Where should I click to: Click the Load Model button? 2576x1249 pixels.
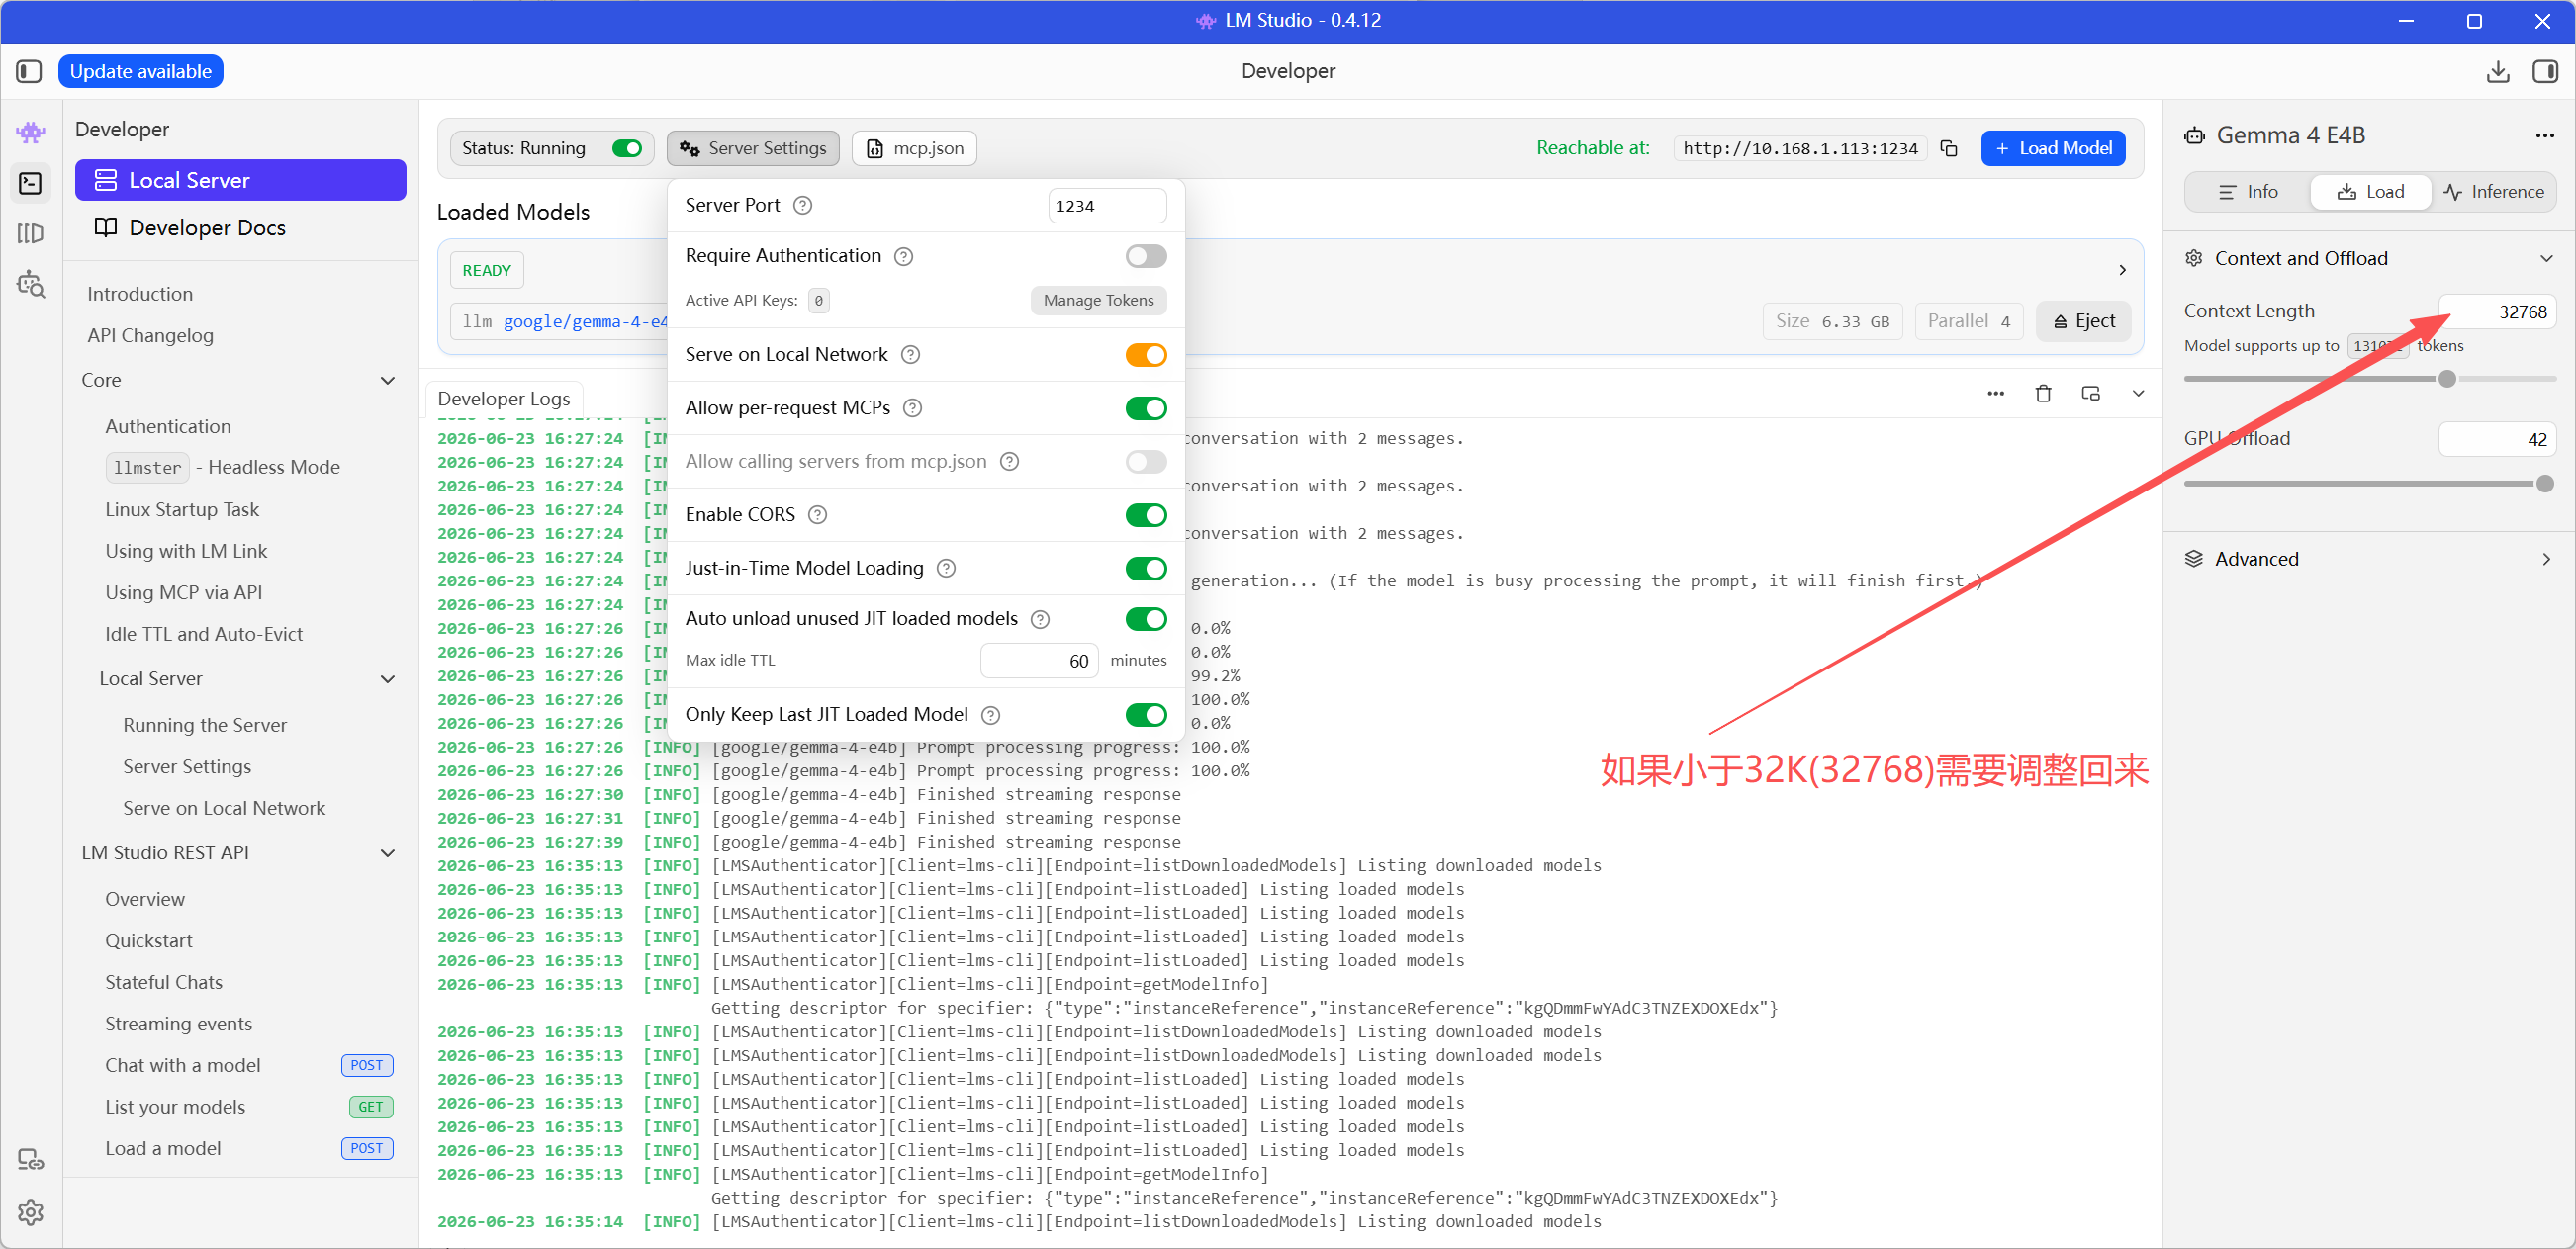point(2052,148)
